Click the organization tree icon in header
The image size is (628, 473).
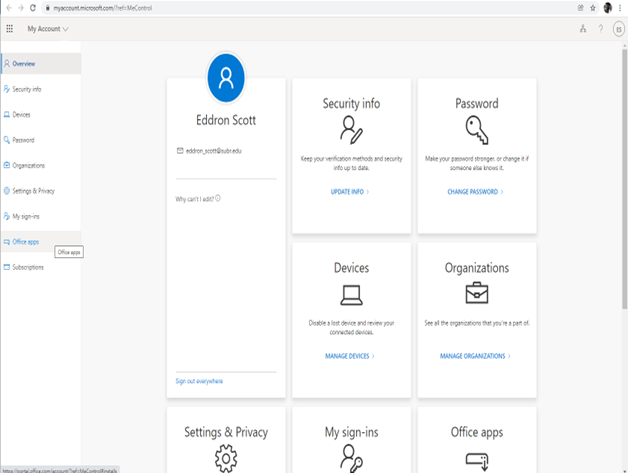[583, 28]
